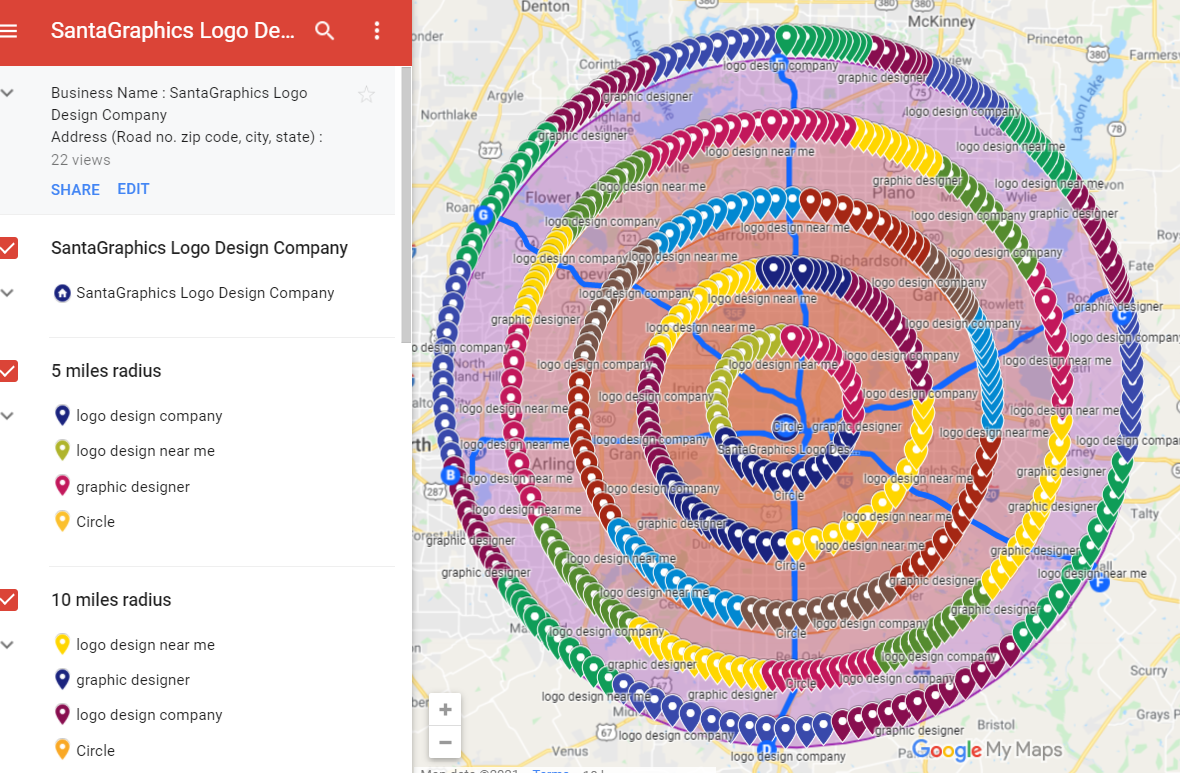Open the three-dot overflow menu
This screenshot has height=773, width=1180.
pyautogui.click(x=377, y=31)
